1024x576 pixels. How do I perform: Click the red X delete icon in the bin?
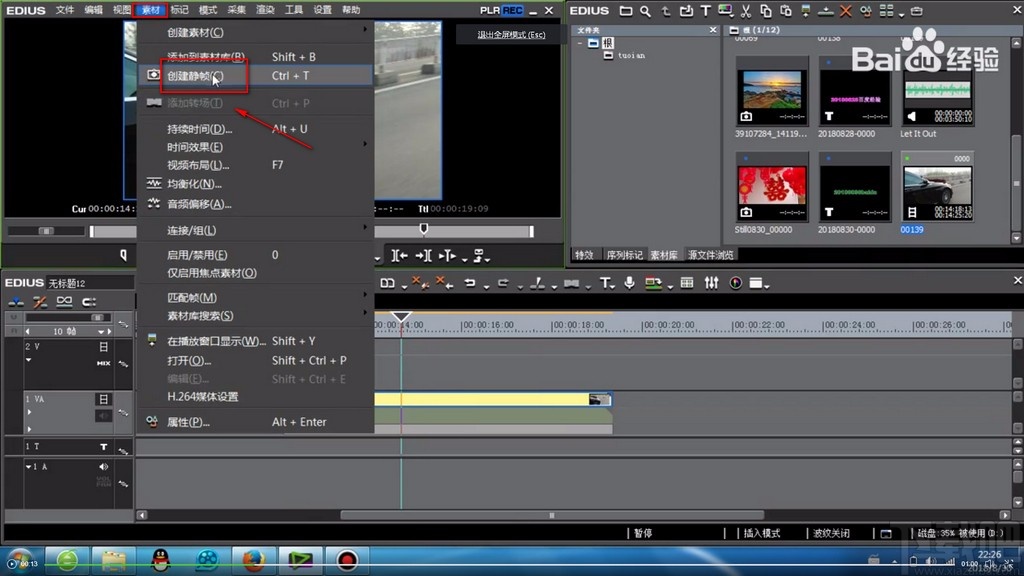(846, 11)
